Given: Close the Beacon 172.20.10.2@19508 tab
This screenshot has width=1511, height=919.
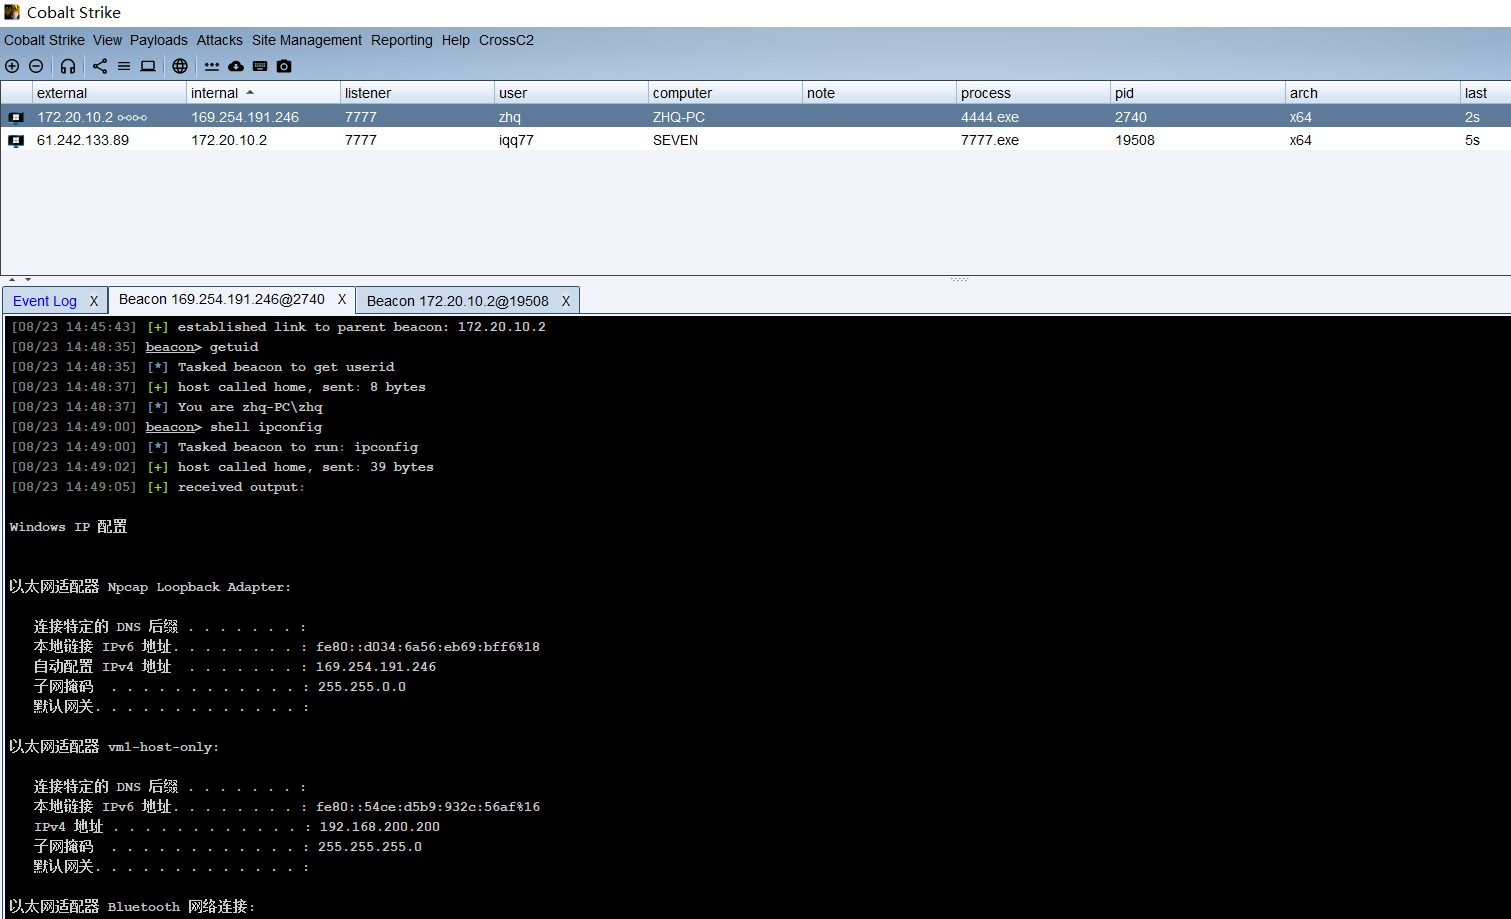Looking at the screenshot, I should [x=566, y=301].
